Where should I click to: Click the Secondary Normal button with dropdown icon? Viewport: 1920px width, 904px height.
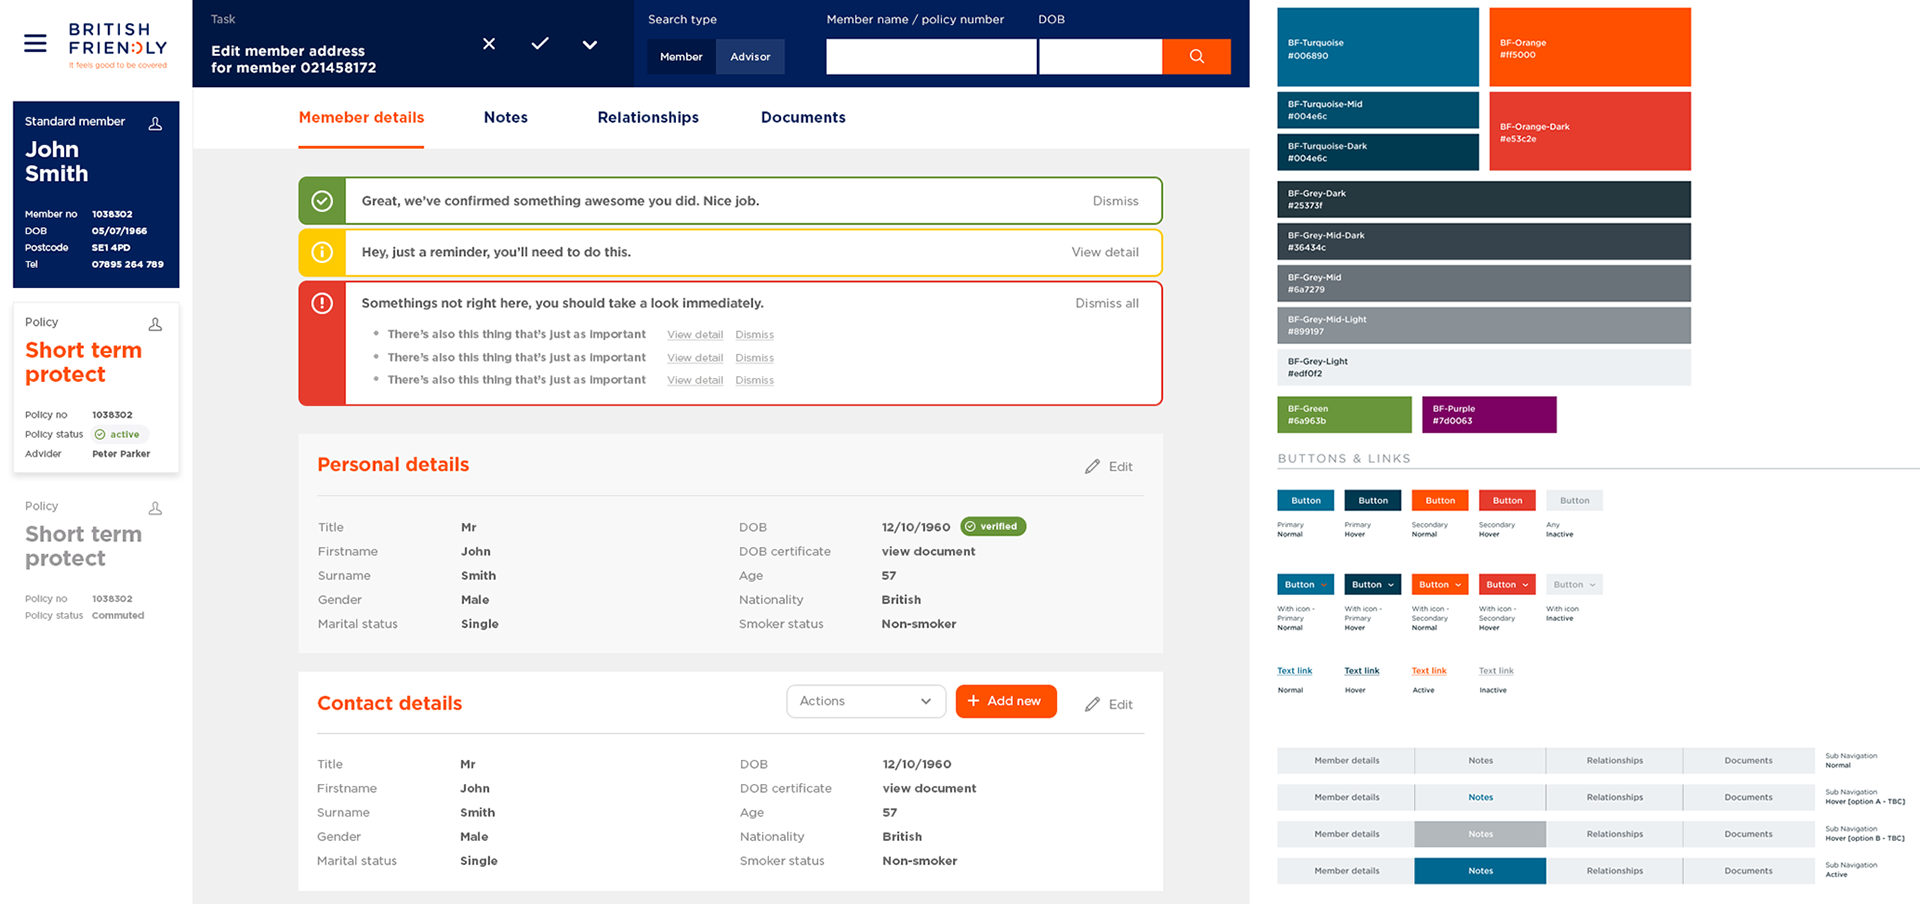click(x=1439, y=585)
